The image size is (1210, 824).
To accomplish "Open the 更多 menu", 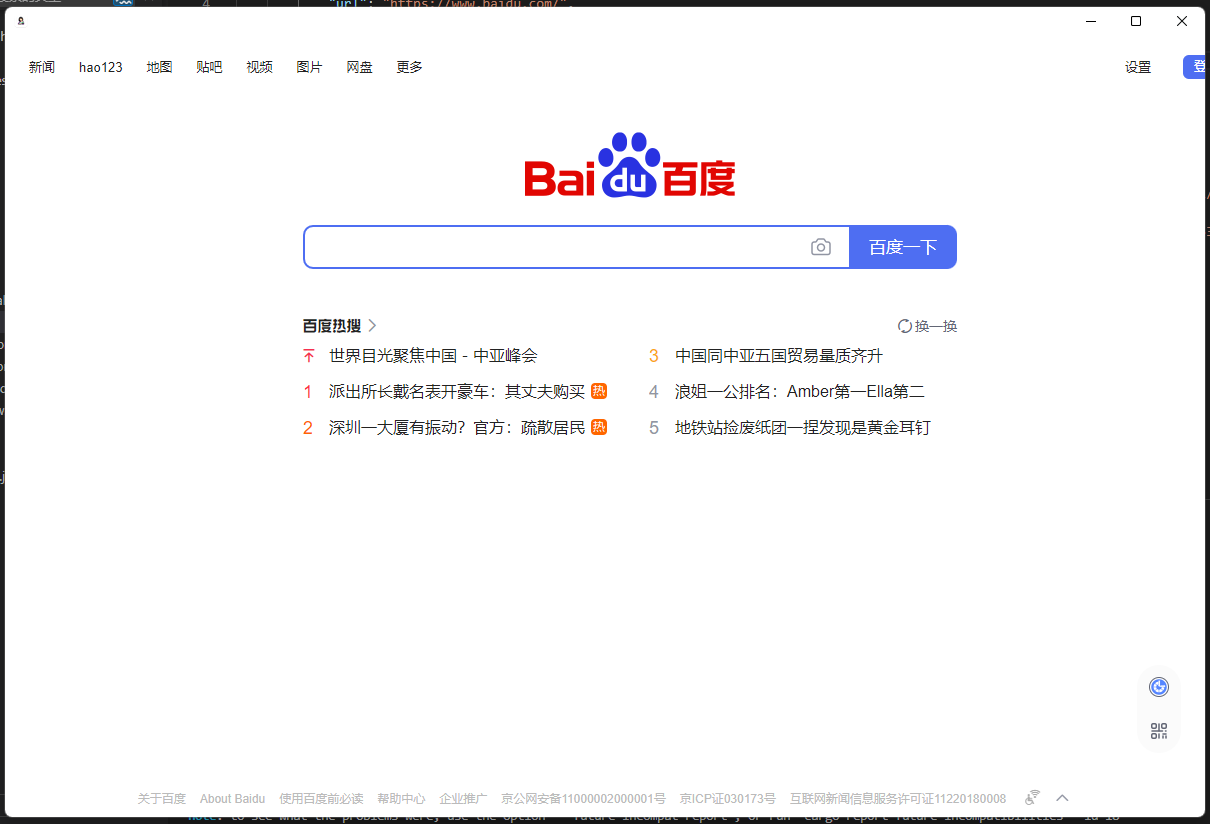I will click(x=408, y=67).
